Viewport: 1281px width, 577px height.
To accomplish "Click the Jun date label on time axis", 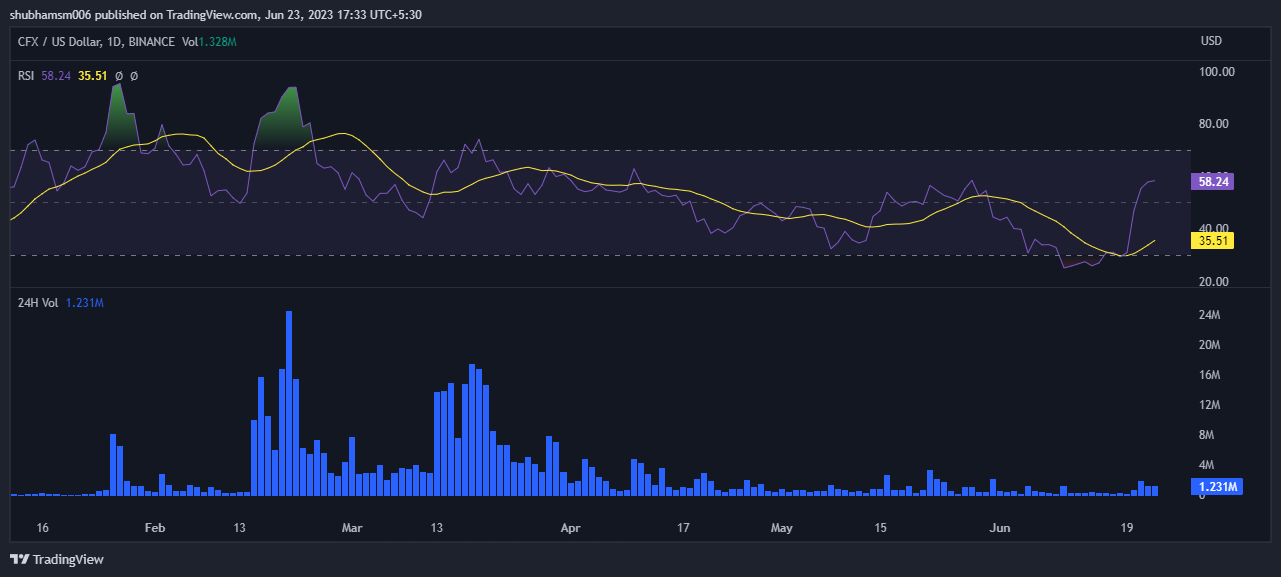I will 999,527.
